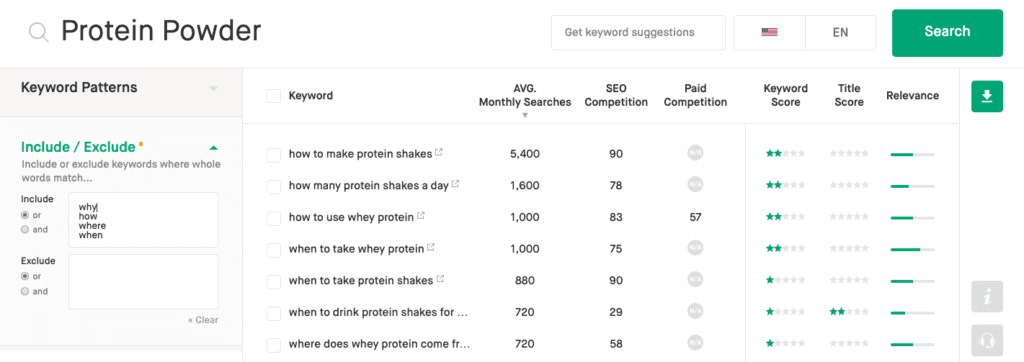Screen dimensions: 1024x362
Task: Open external link for 'how to make protein shakes'
Action: pos(439,152)
